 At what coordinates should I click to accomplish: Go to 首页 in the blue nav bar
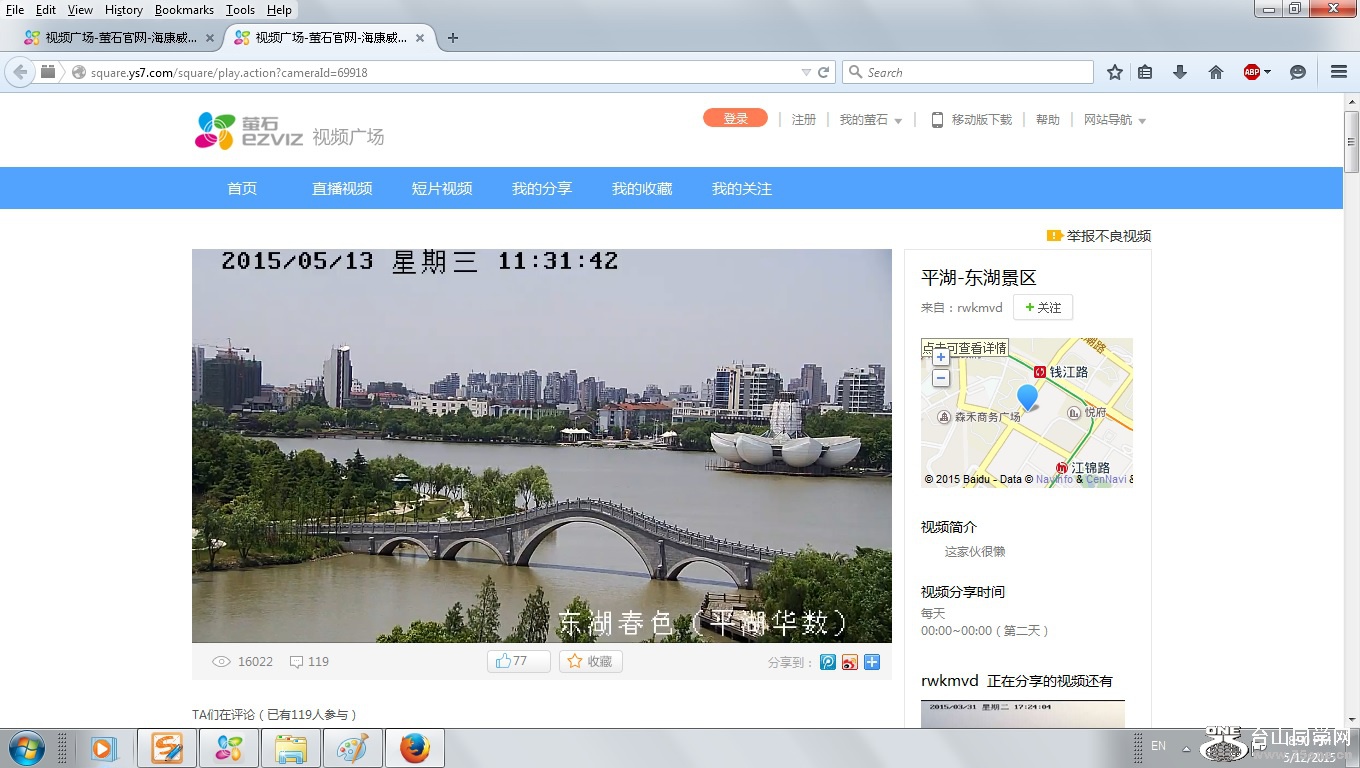(x=242, y=188)
